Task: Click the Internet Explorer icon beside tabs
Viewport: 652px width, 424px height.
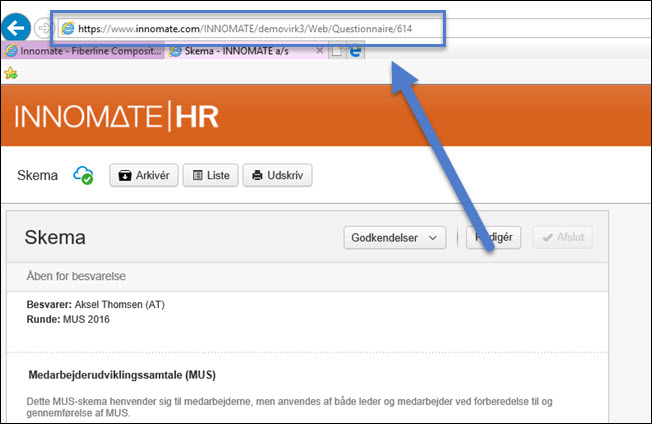Action: (354, 51)
